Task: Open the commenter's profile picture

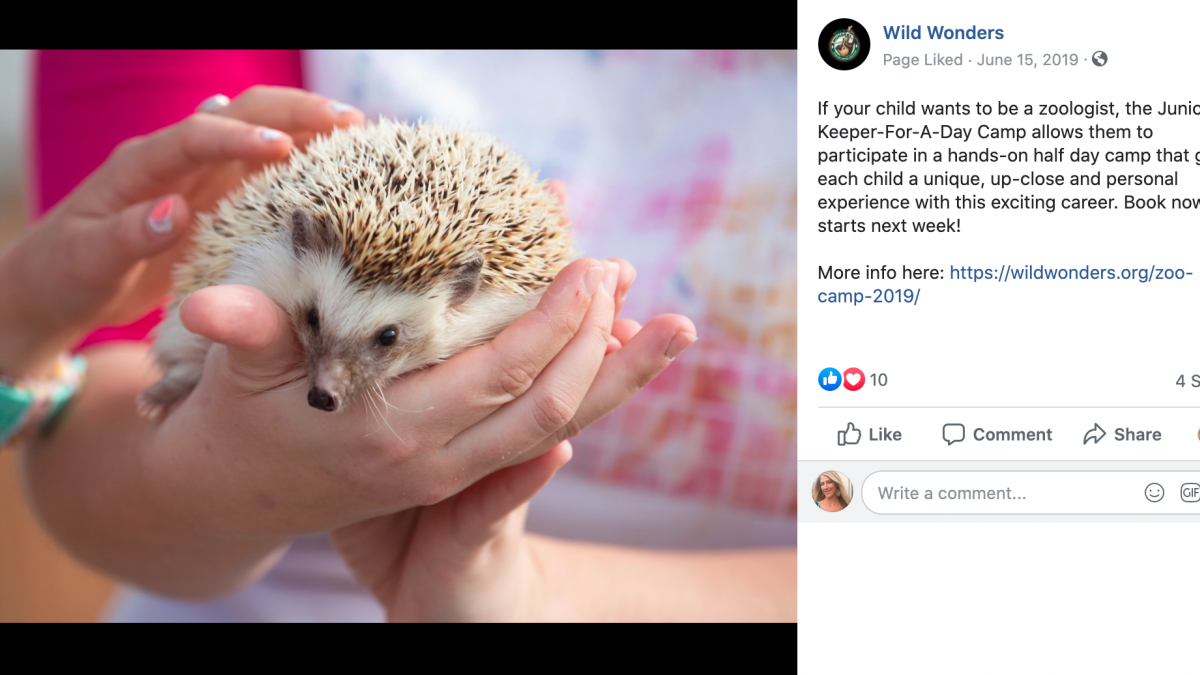Action: pyautogui.click(x=833, y=491)
